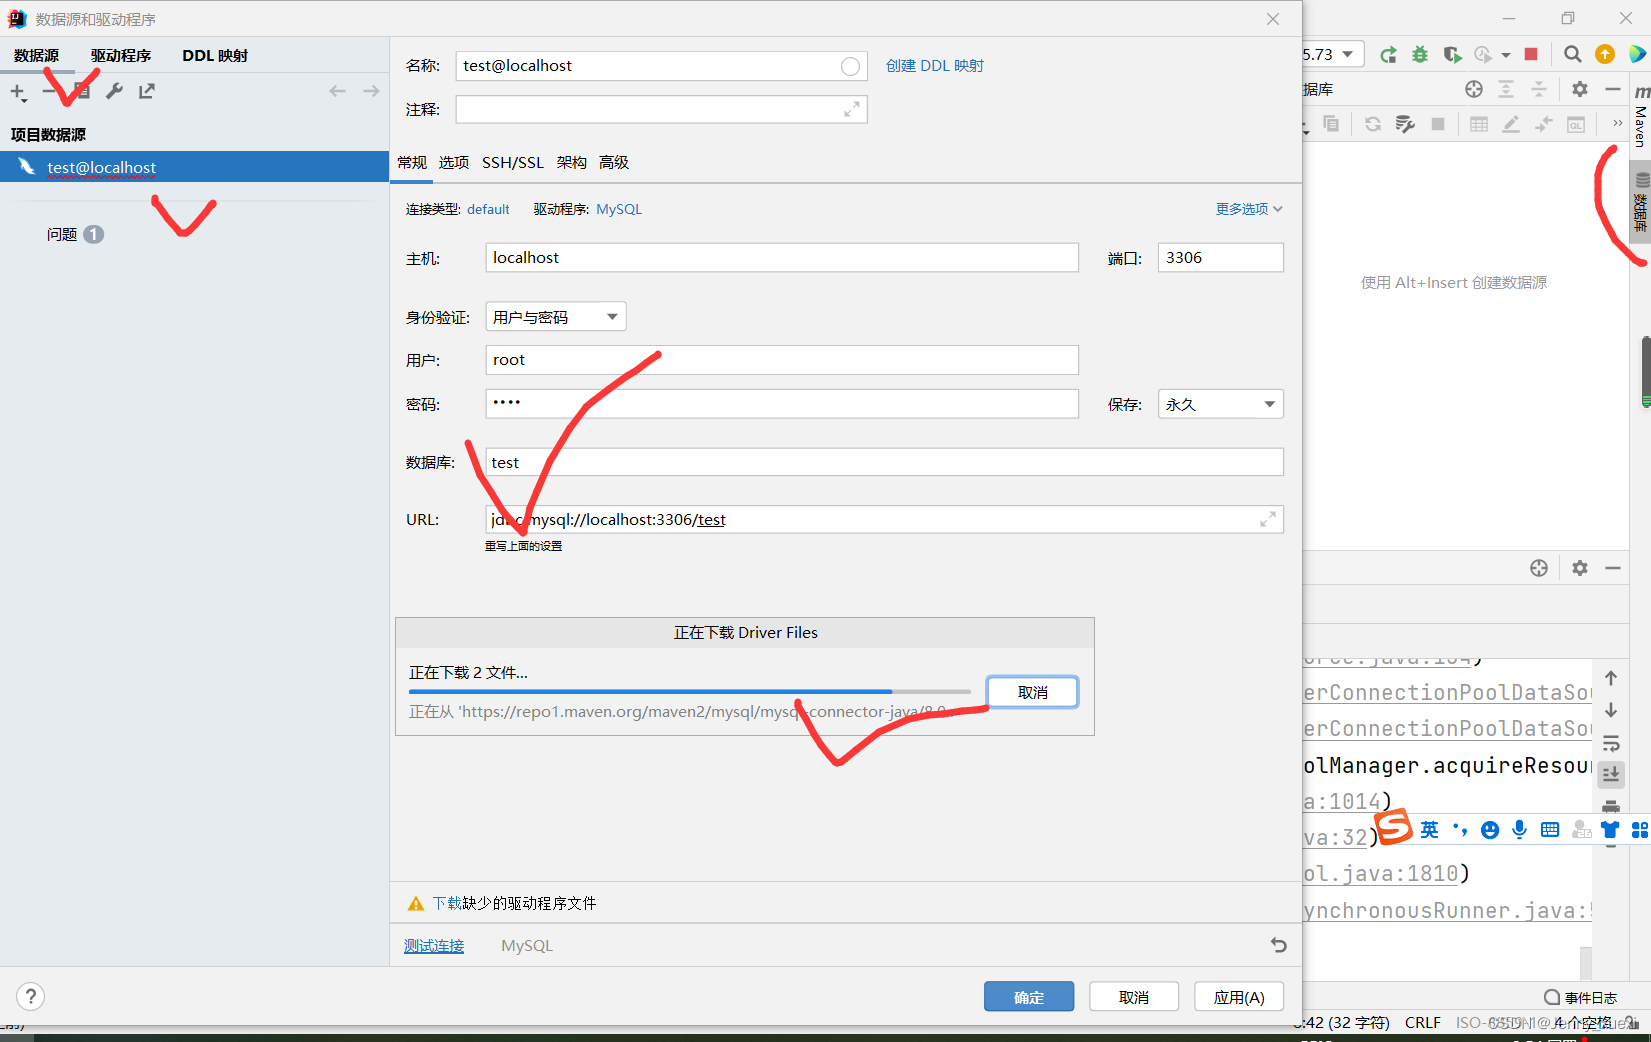Click the gear icon in lower tool window

coord(1580,568)
